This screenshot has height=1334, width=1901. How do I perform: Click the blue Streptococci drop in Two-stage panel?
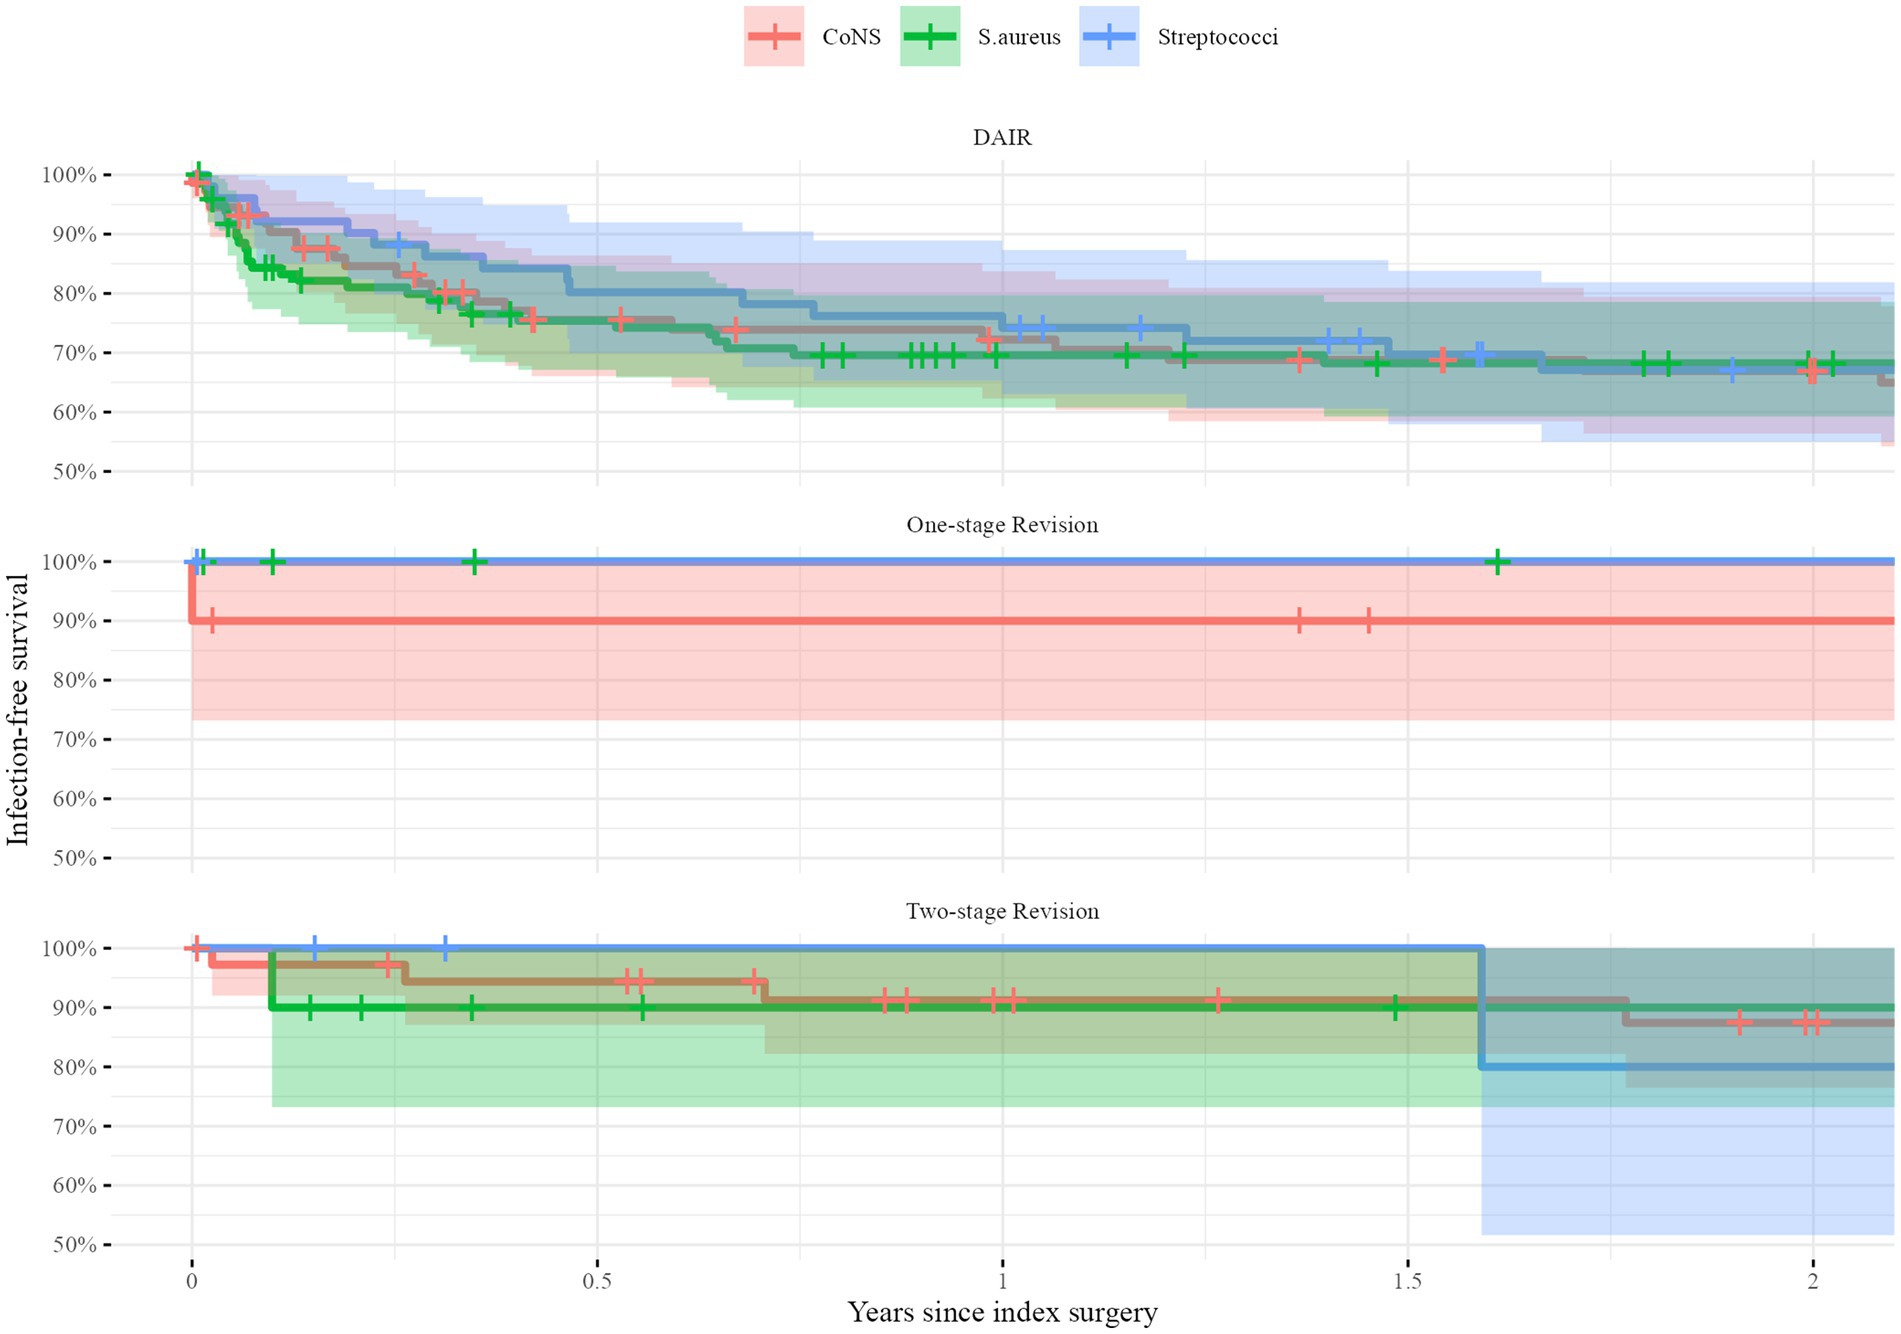[1481, 1007]
